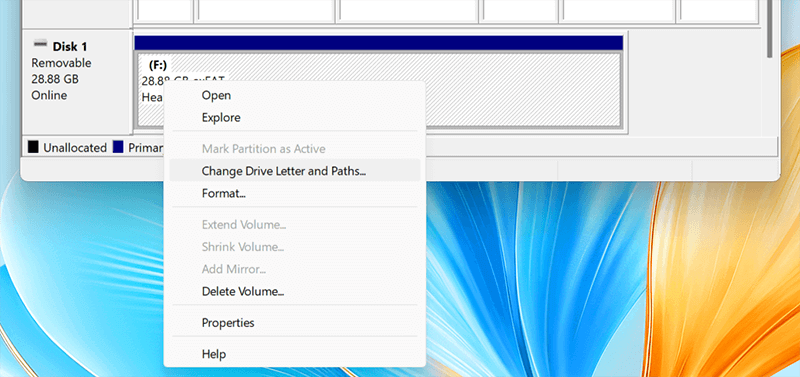The width and height of the screenshot is (800, 377).
Task: Click the greyed Shrink Volume... entry
Action: pyautogui.click(x=294, y=247)
